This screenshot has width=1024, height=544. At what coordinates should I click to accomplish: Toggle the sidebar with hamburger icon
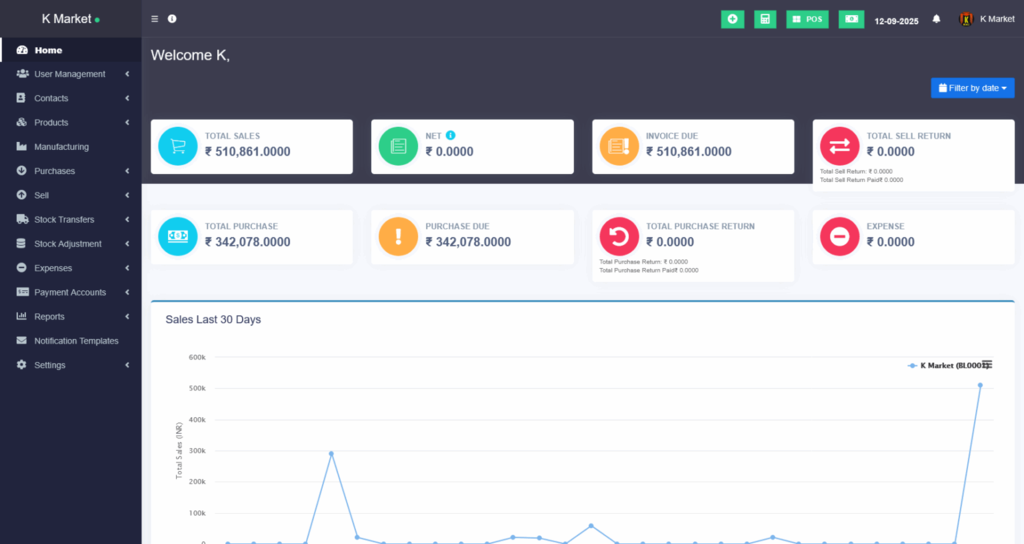pyautogui.click(x=154, y=19)
